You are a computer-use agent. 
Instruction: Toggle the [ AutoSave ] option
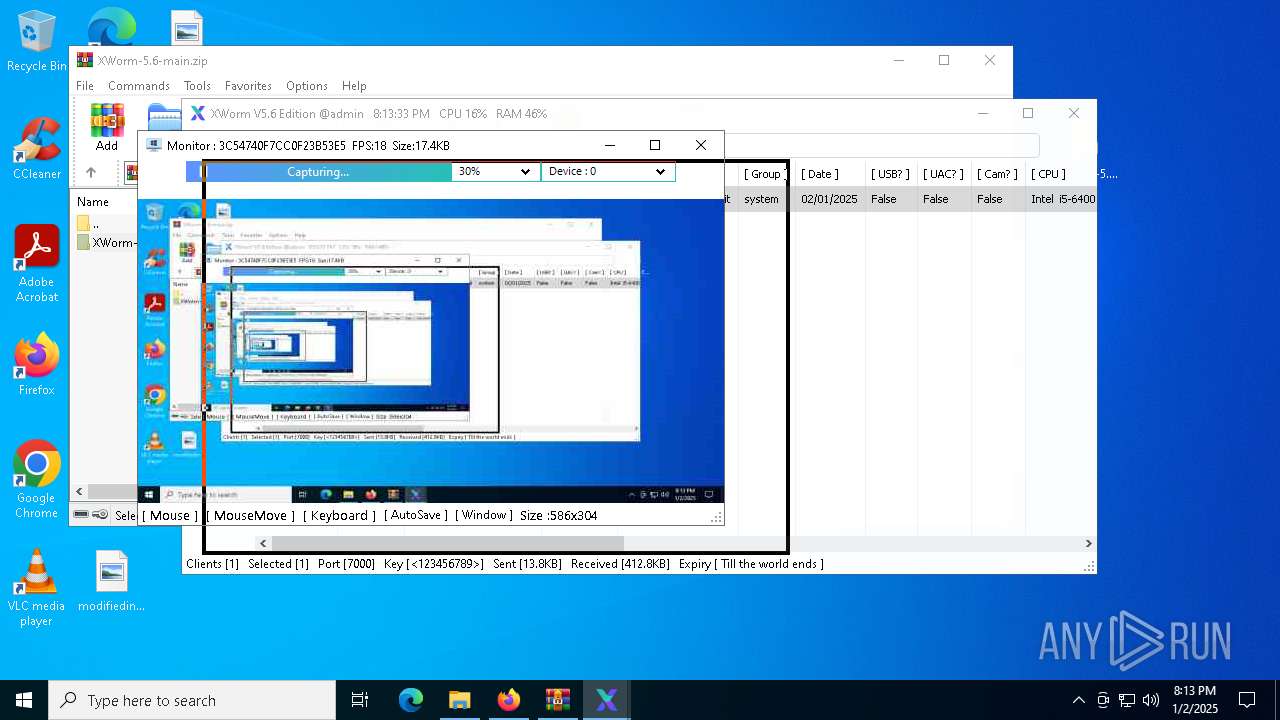415,515
